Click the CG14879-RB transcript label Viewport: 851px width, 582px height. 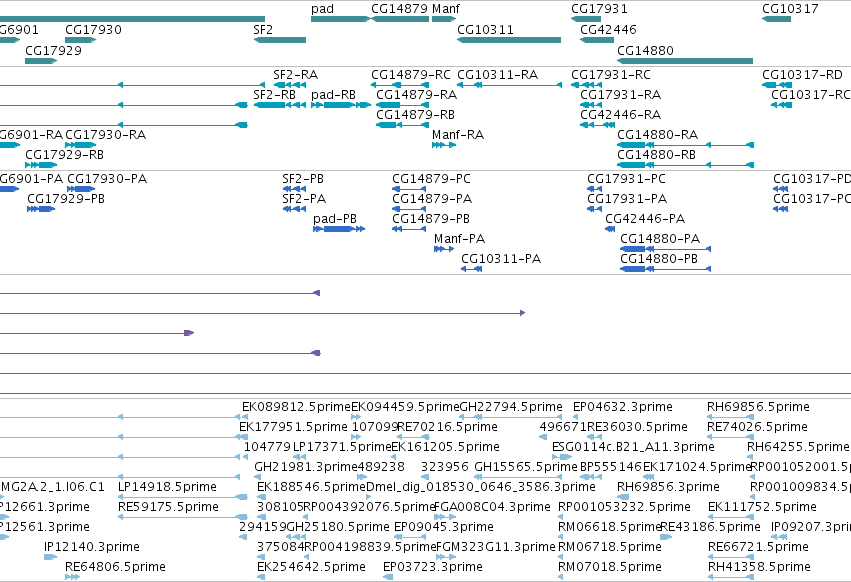tap(415, 115)
